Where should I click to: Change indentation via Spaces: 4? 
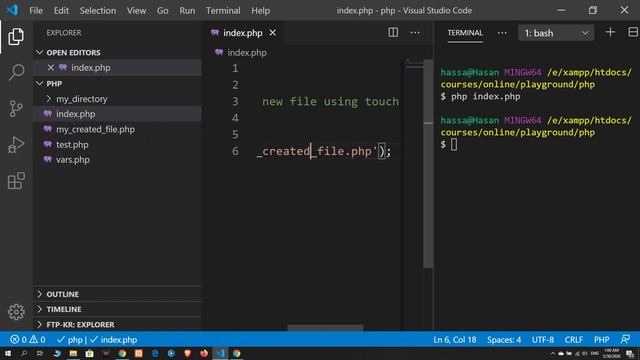[x=504, y=340]
